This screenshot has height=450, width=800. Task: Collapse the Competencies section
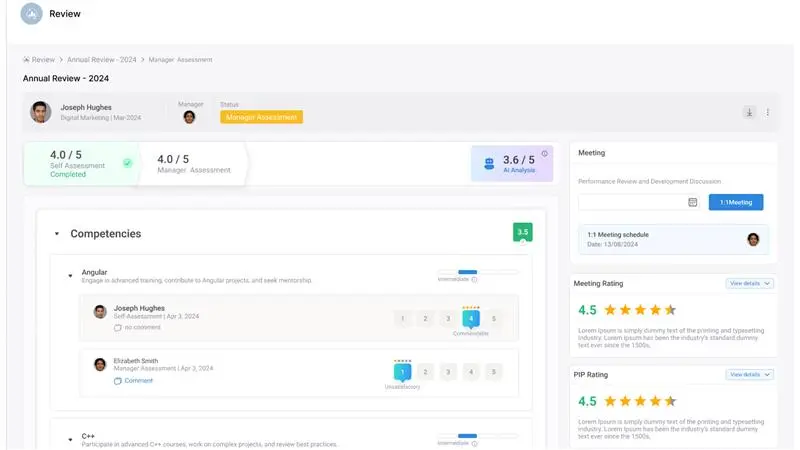57,234
